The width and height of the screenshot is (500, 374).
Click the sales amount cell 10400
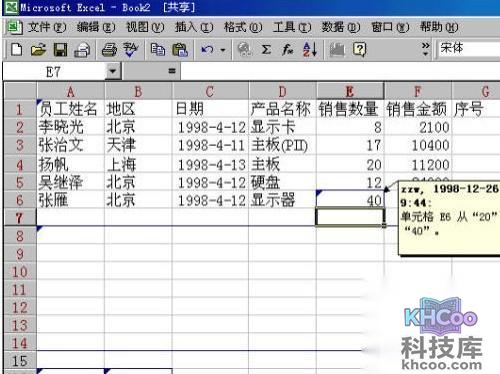click(x=418, y=145)
